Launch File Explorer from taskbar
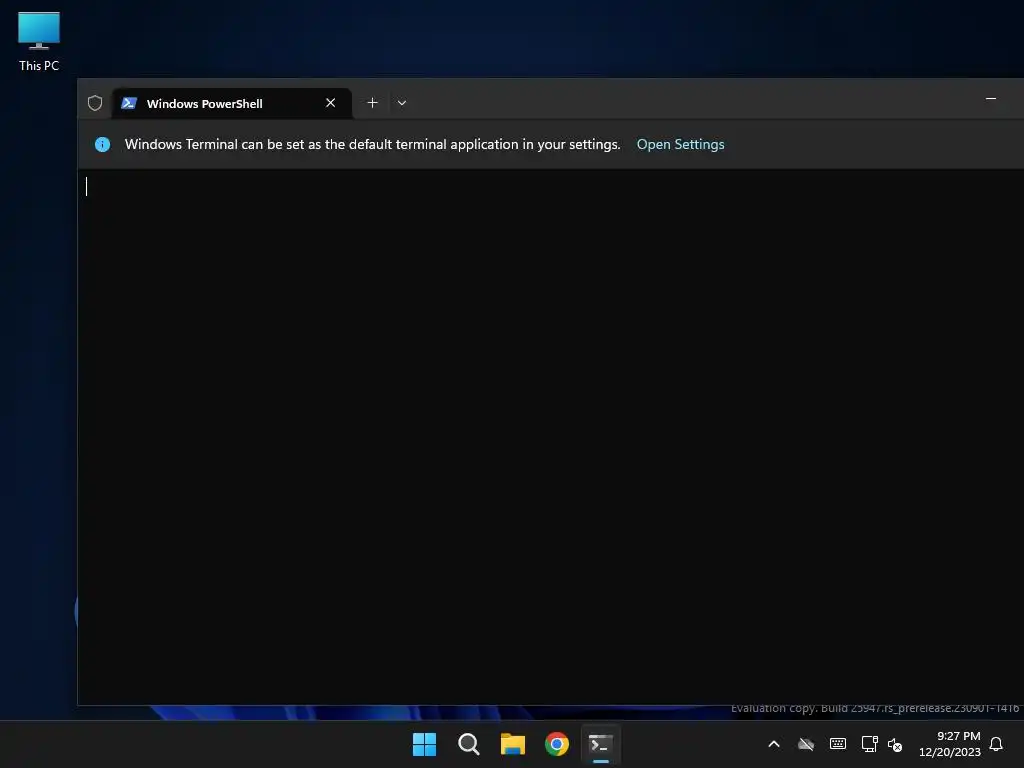This screenshot has height=768, width=1024. click(x=513, y=744)
